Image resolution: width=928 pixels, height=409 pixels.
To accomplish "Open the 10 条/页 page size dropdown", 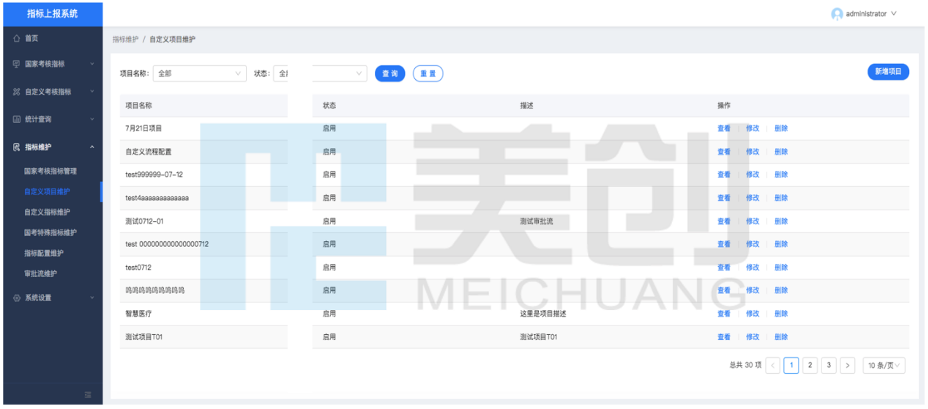I will click(884, 366).
